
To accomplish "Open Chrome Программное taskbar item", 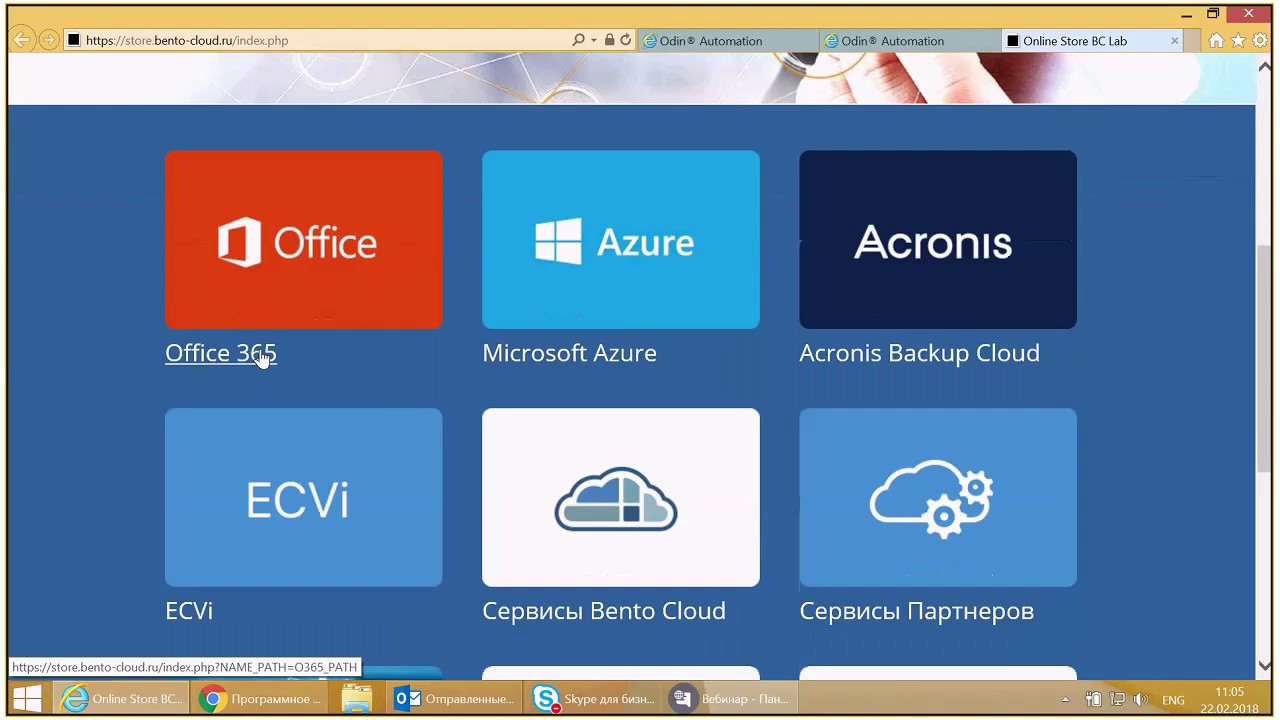I will (x=261, y=699).
